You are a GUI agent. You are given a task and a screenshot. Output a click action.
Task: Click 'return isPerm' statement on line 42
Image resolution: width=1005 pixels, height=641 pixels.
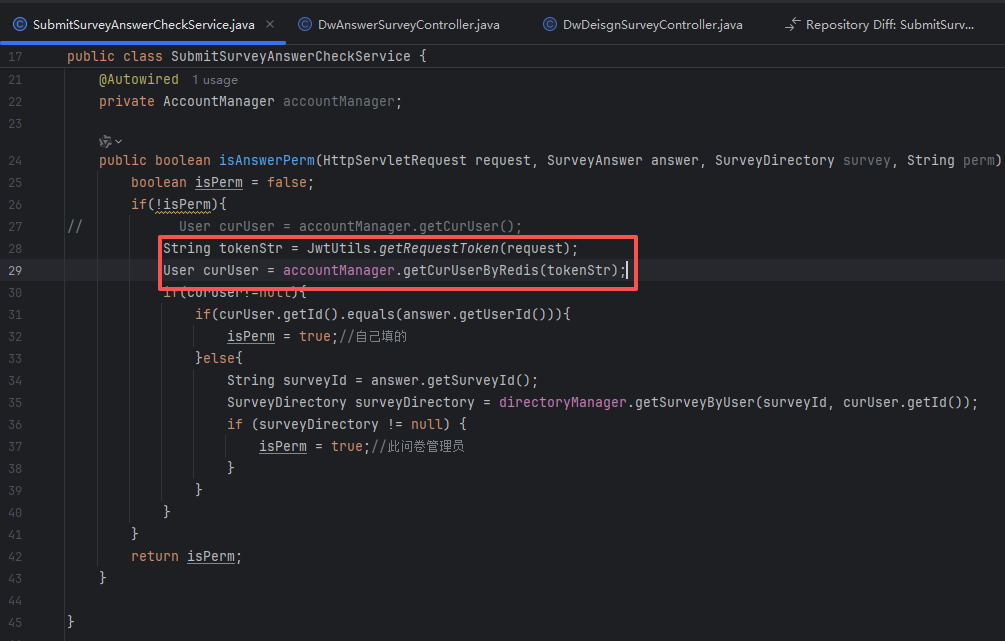(186, 556)
